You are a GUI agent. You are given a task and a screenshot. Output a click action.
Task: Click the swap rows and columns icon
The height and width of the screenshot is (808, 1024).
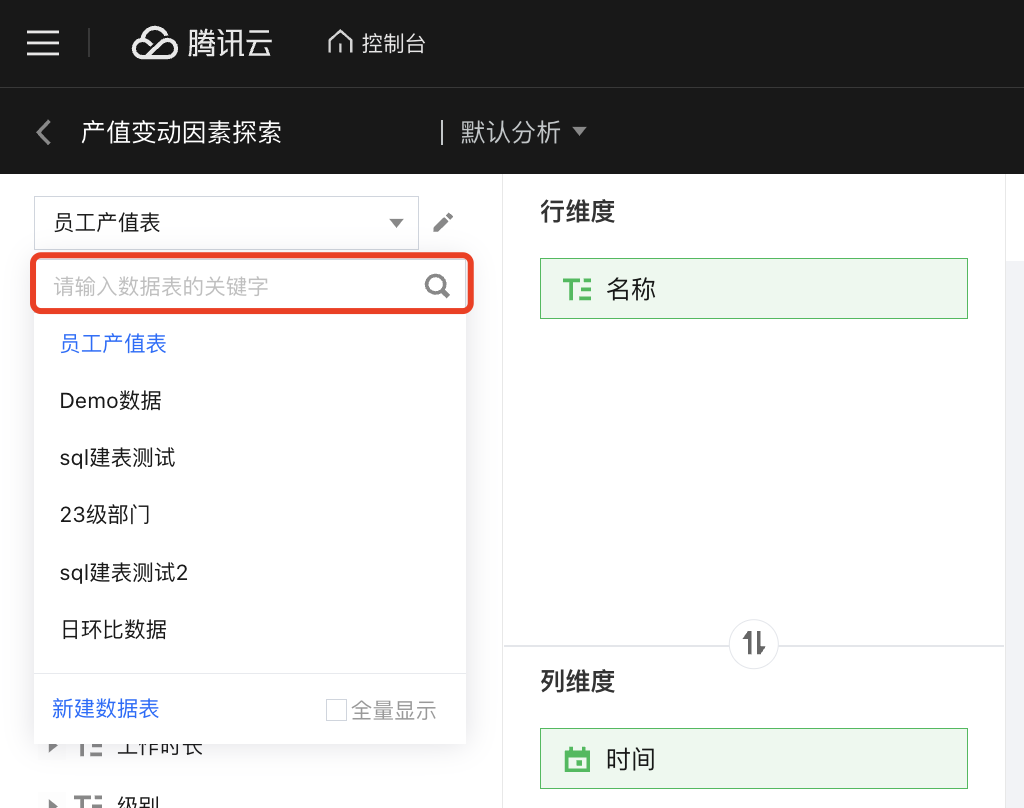754,643
